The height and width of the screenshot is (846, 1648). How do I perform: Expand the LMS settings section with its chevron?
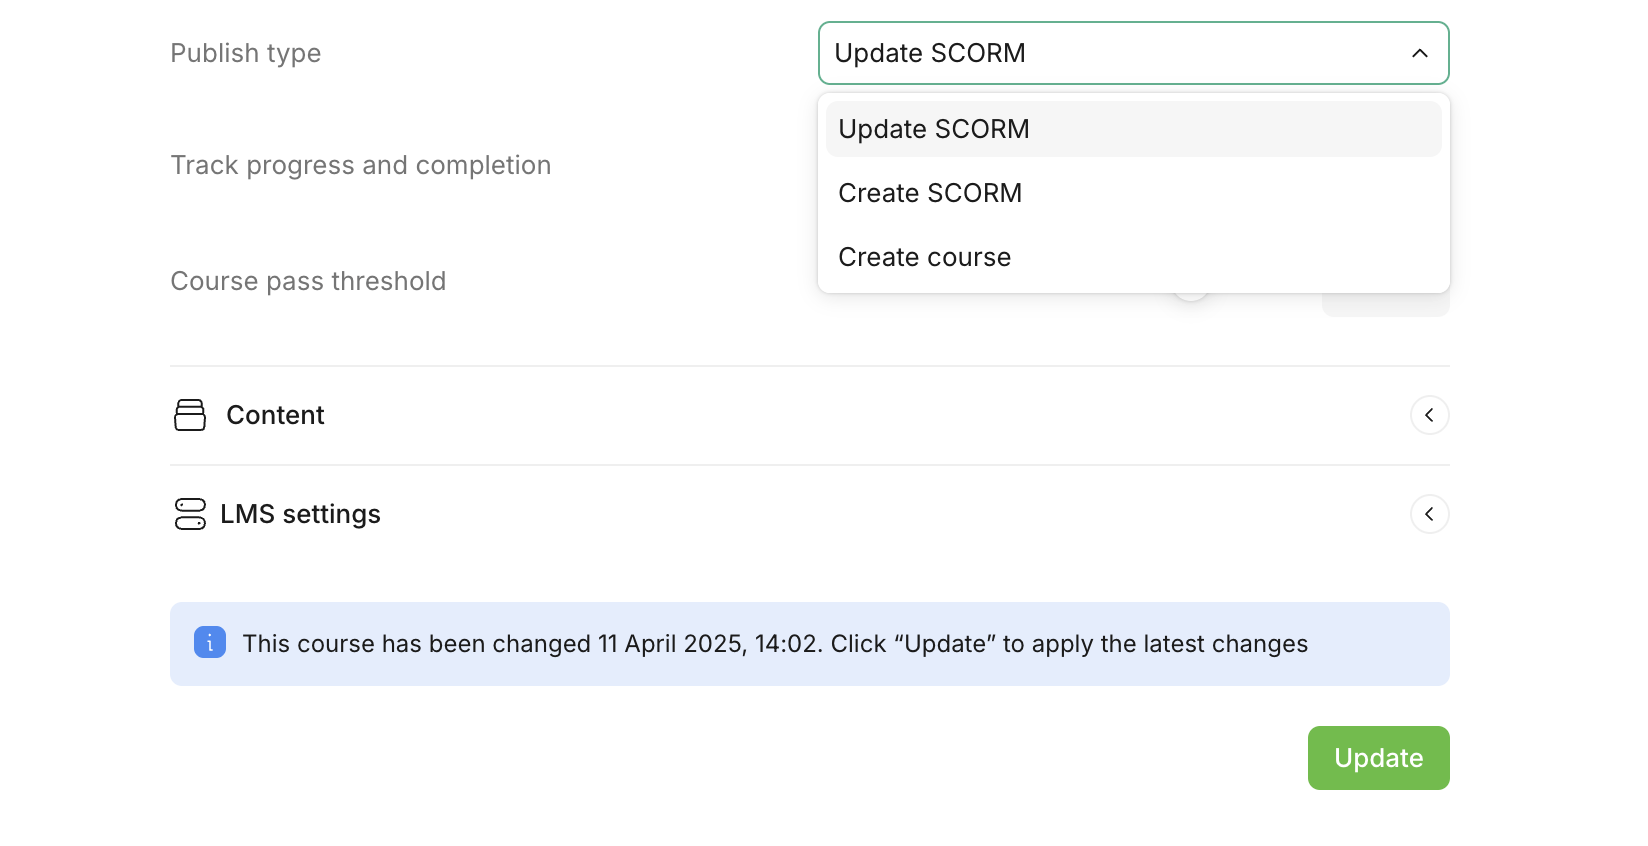click(x=1429, y=514)
